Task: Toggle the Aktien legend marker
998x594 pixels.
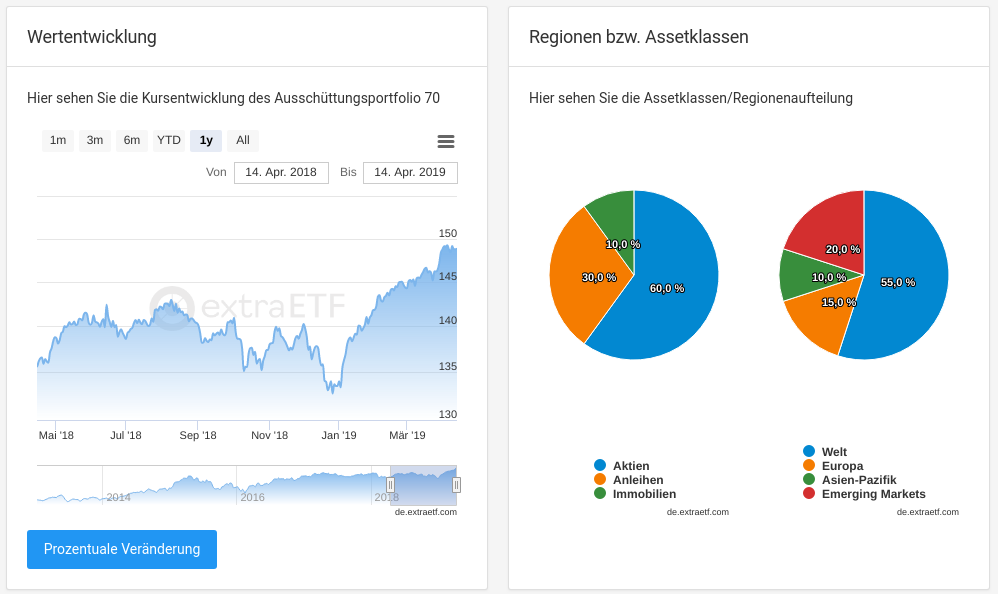Action: (x=600, y=466)
